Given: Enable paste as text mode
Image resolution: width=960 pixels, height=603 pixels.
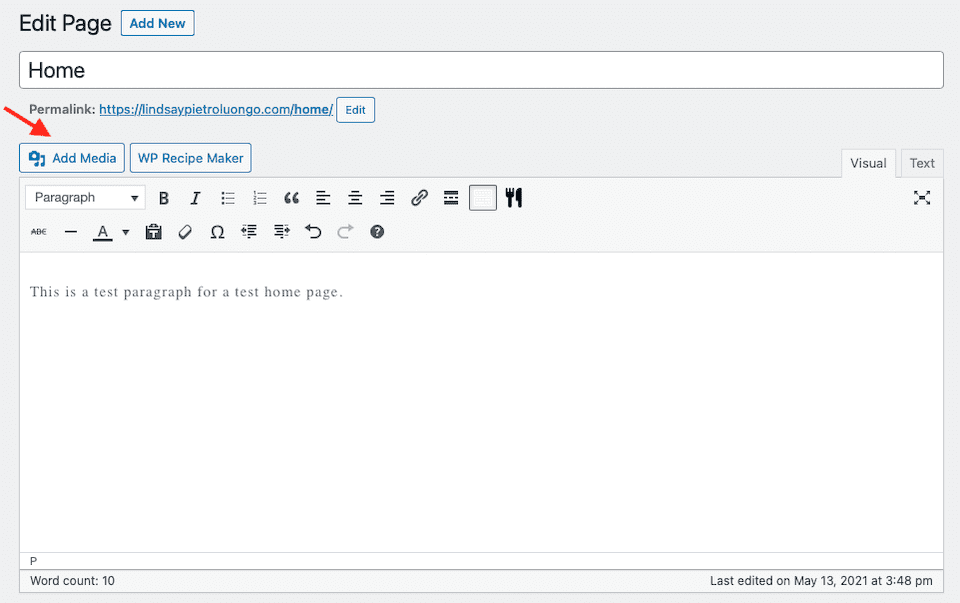Looking at the screenshot, I should tap(152, 231).
